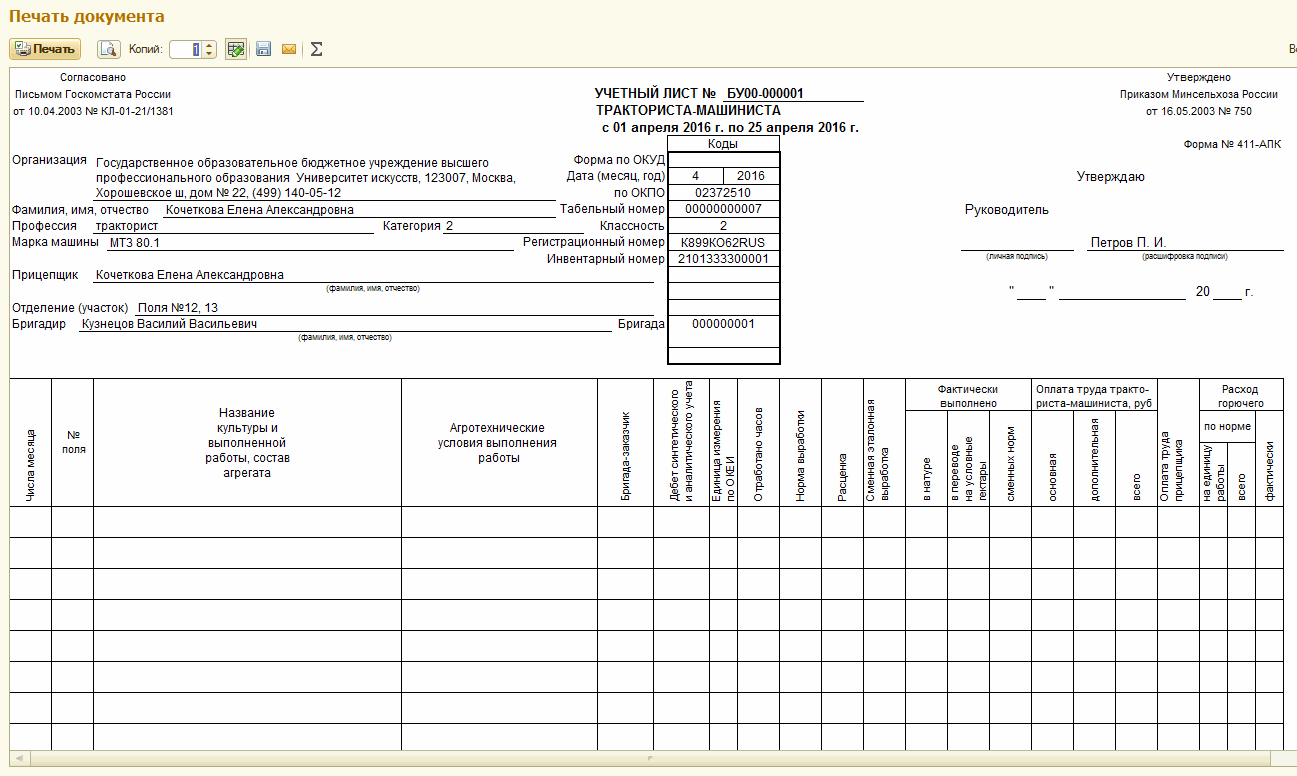Click the Печать print button
Image resolution: width=1297 pixels, height=776 pixels.
tap(45, 49)
